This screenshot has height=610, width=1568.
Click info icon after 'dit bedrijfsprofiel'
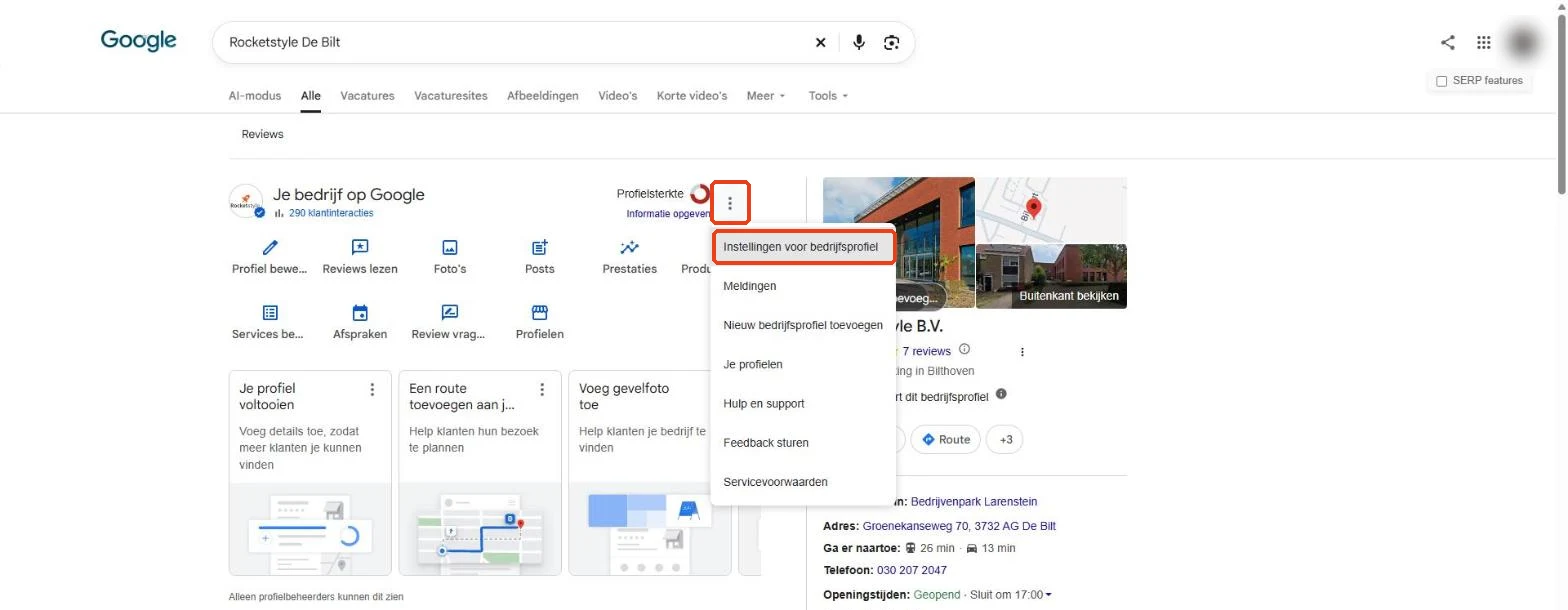[x=1001, y=394]
